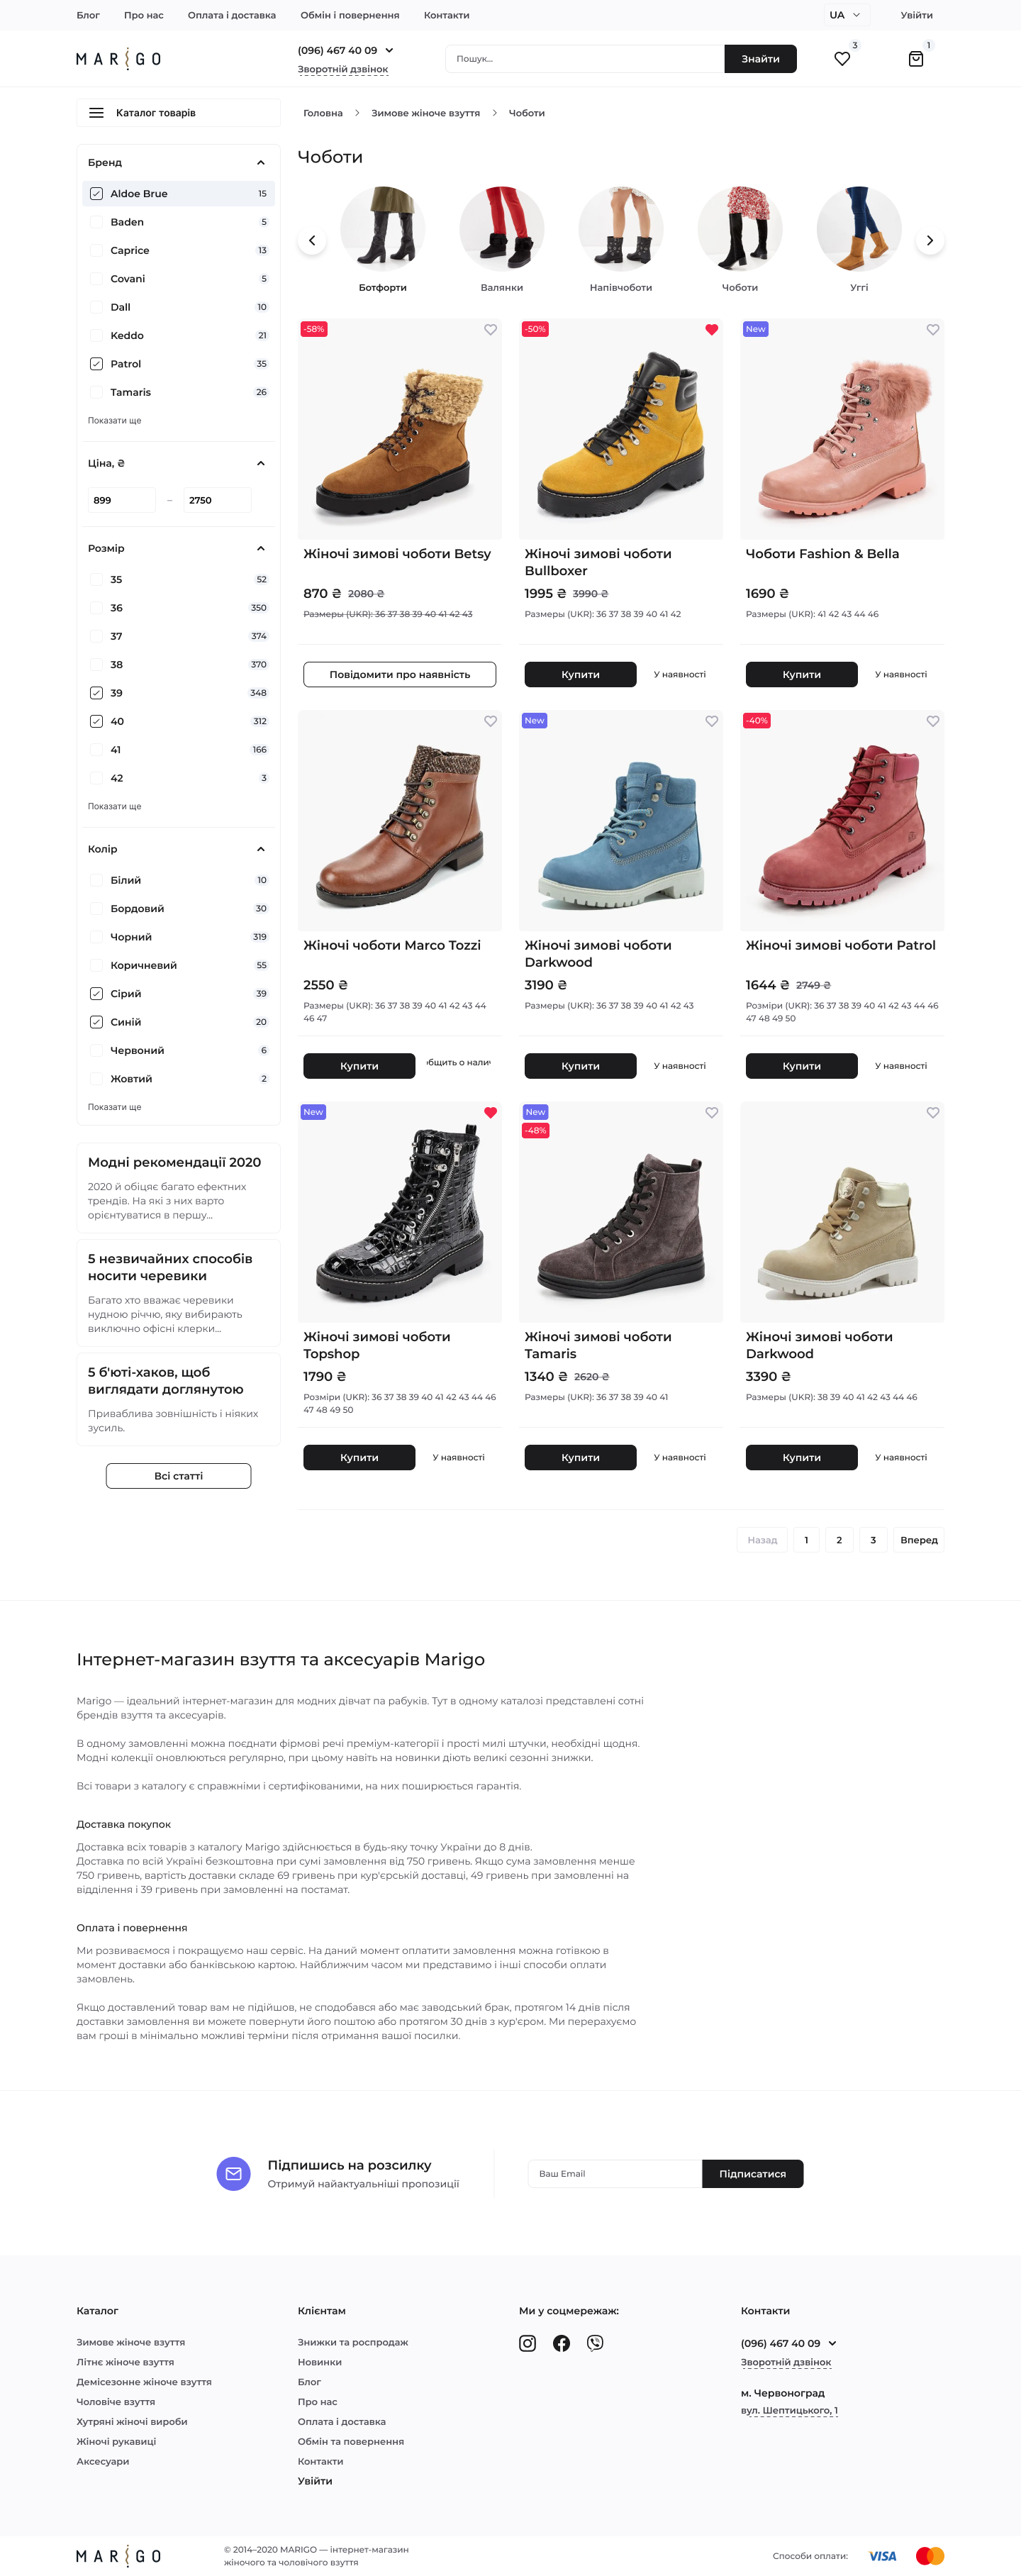Open the UA language dropdown
The image size is (1021, 2576).
[844, 15]
